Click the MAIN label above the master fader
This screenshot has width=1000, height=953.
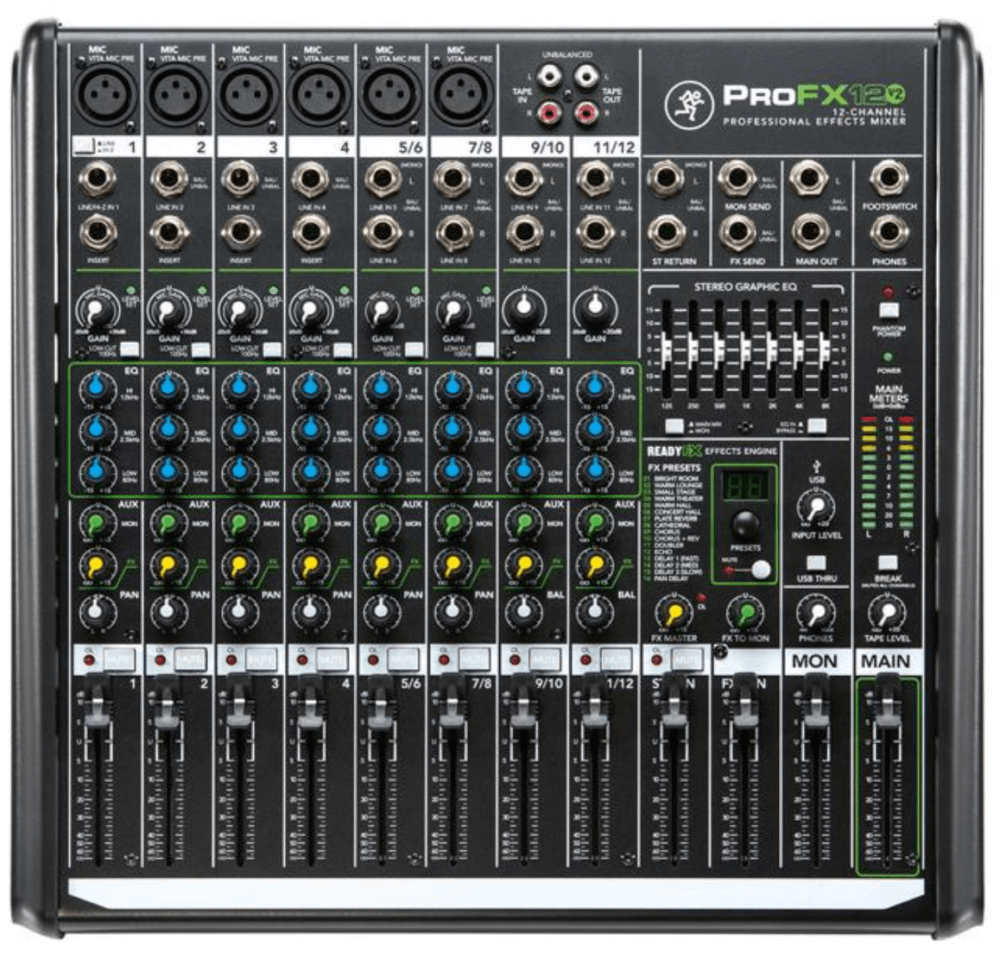coord(886,661)
